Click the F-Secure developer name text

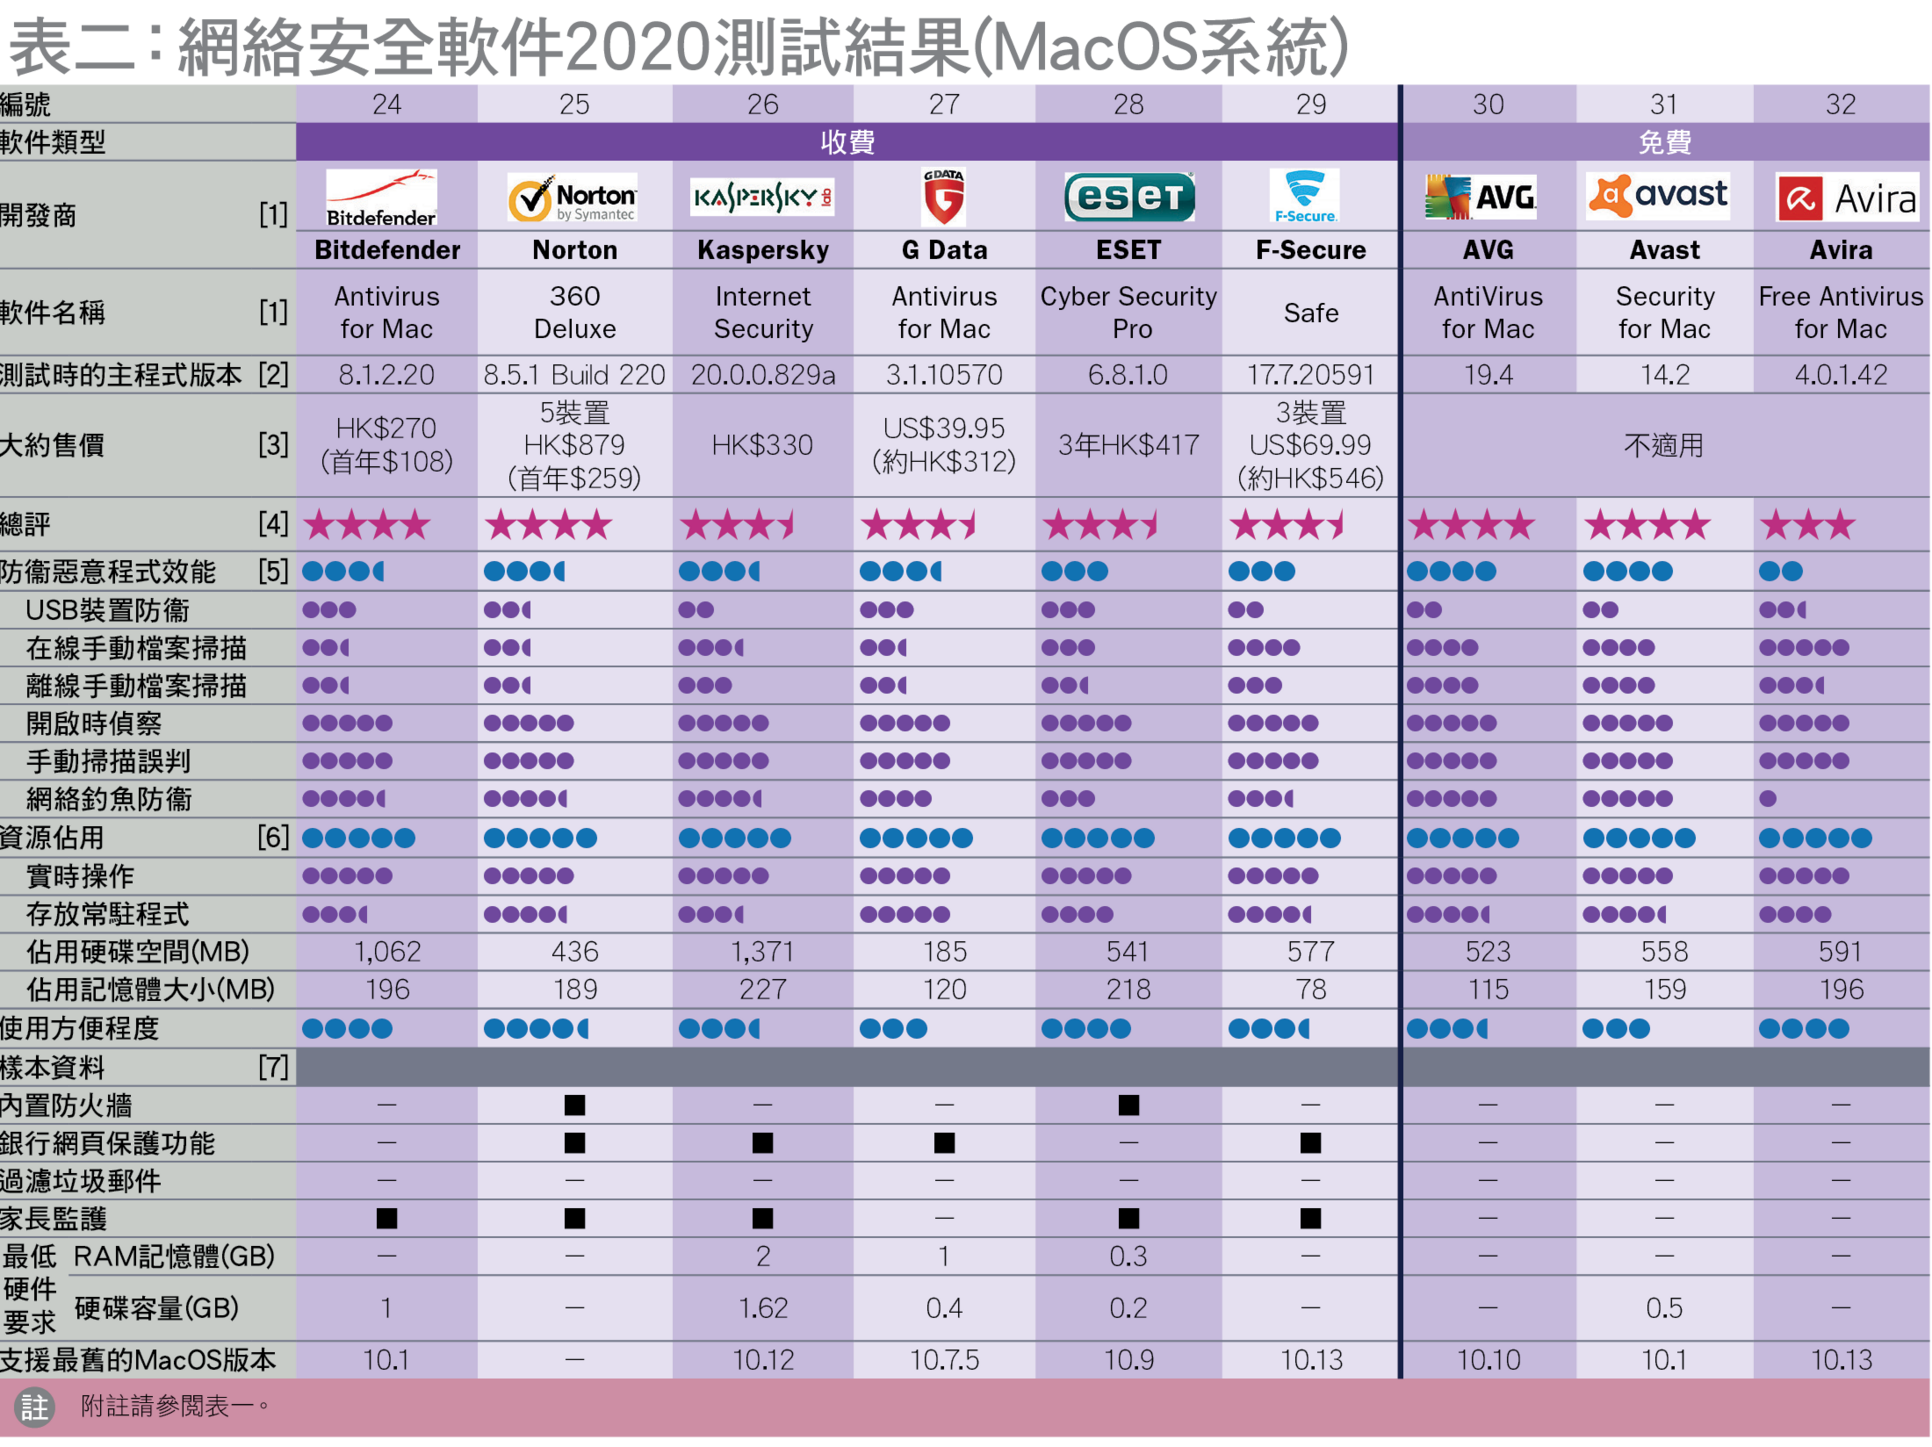click(x=1310, y=250)
